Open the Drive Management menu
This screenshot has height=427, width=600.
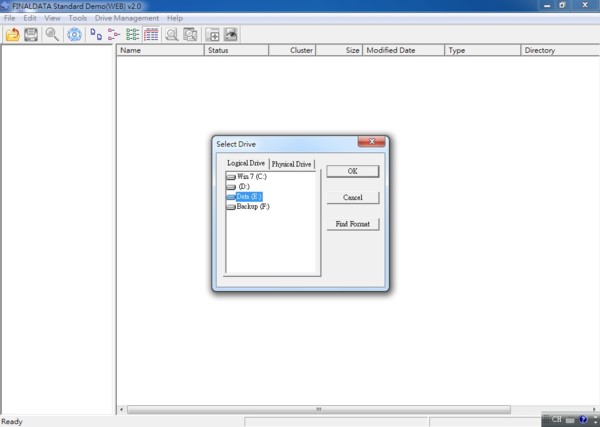click(127, 19)
